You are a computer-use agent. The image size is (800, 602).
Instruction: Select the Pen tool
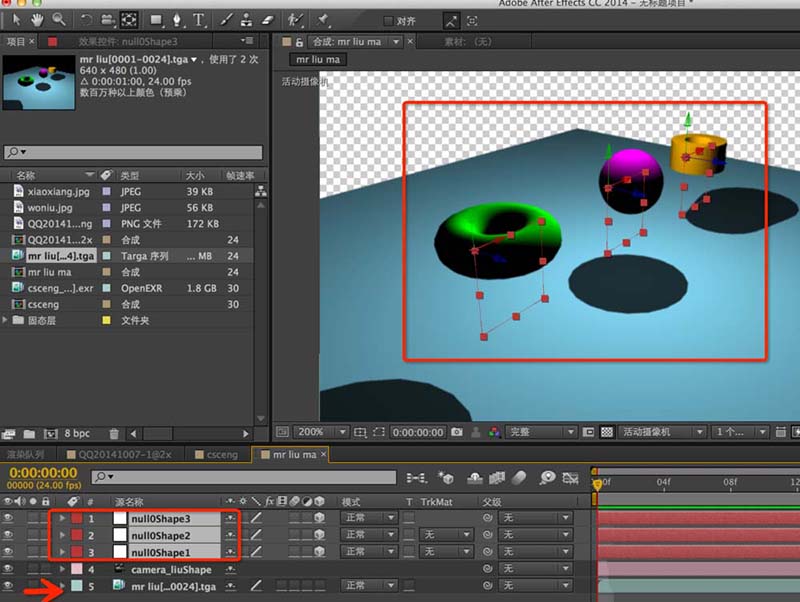pyautogui.click(x=177, y=19)
